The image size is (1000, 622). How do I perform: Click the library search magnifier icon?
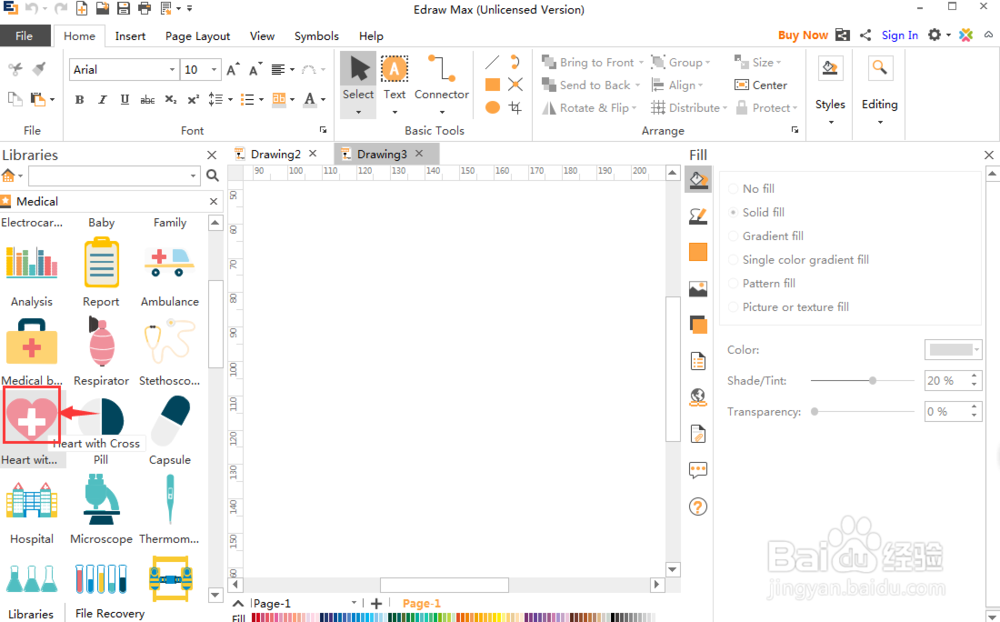(212, 175)
